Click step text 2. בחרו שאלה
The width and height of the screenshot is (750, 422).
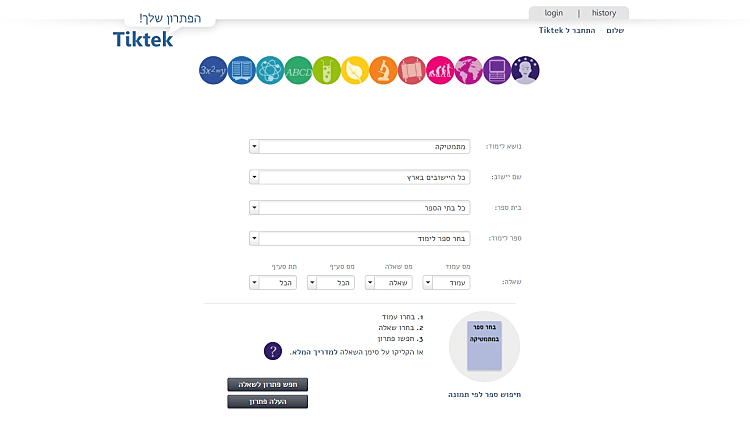coord(401,328)
